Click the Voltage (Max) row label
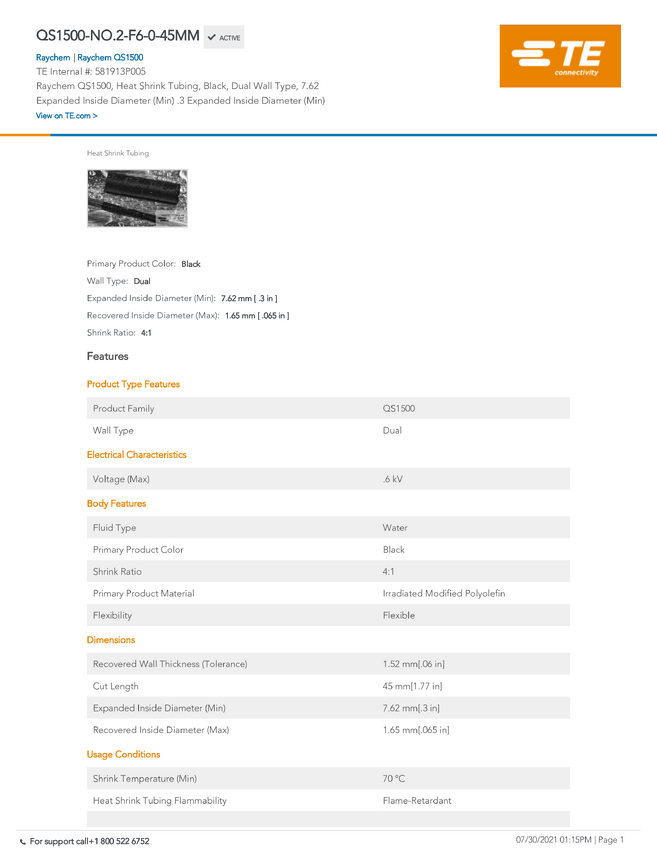Viewport: 657px width, 850px height. [x=121, y=479]
